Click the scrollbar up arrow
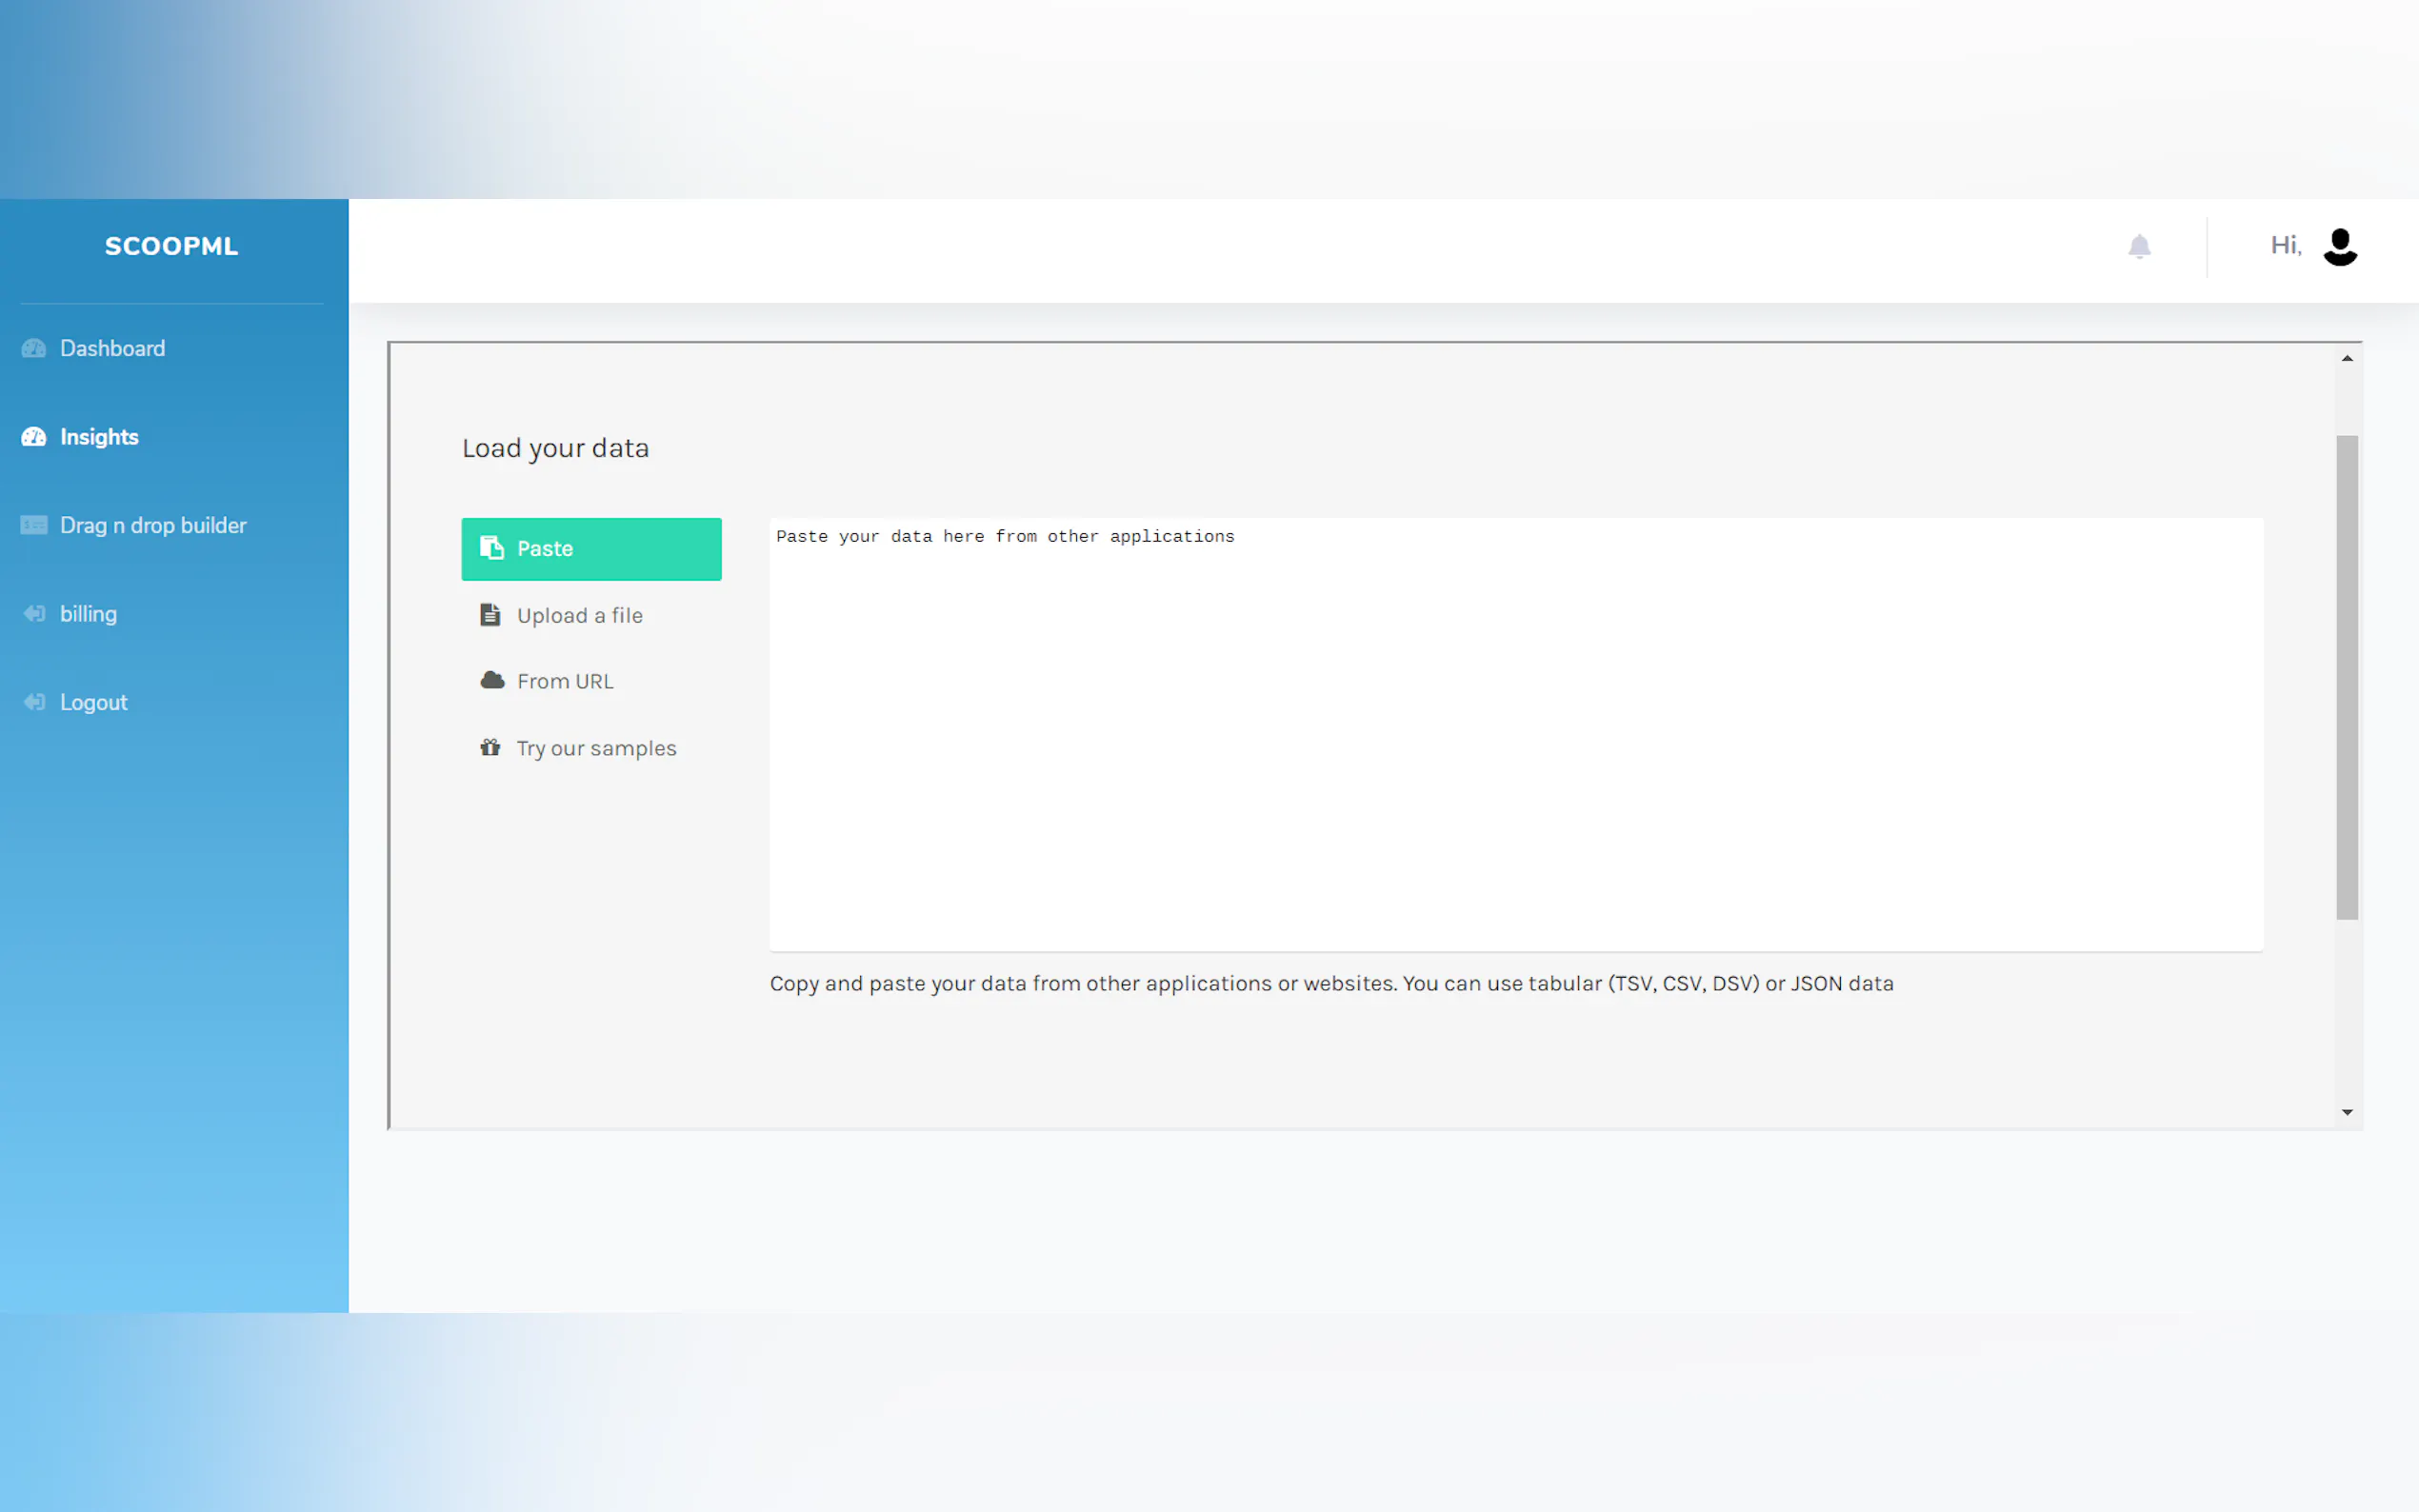 pos(2347,358)
